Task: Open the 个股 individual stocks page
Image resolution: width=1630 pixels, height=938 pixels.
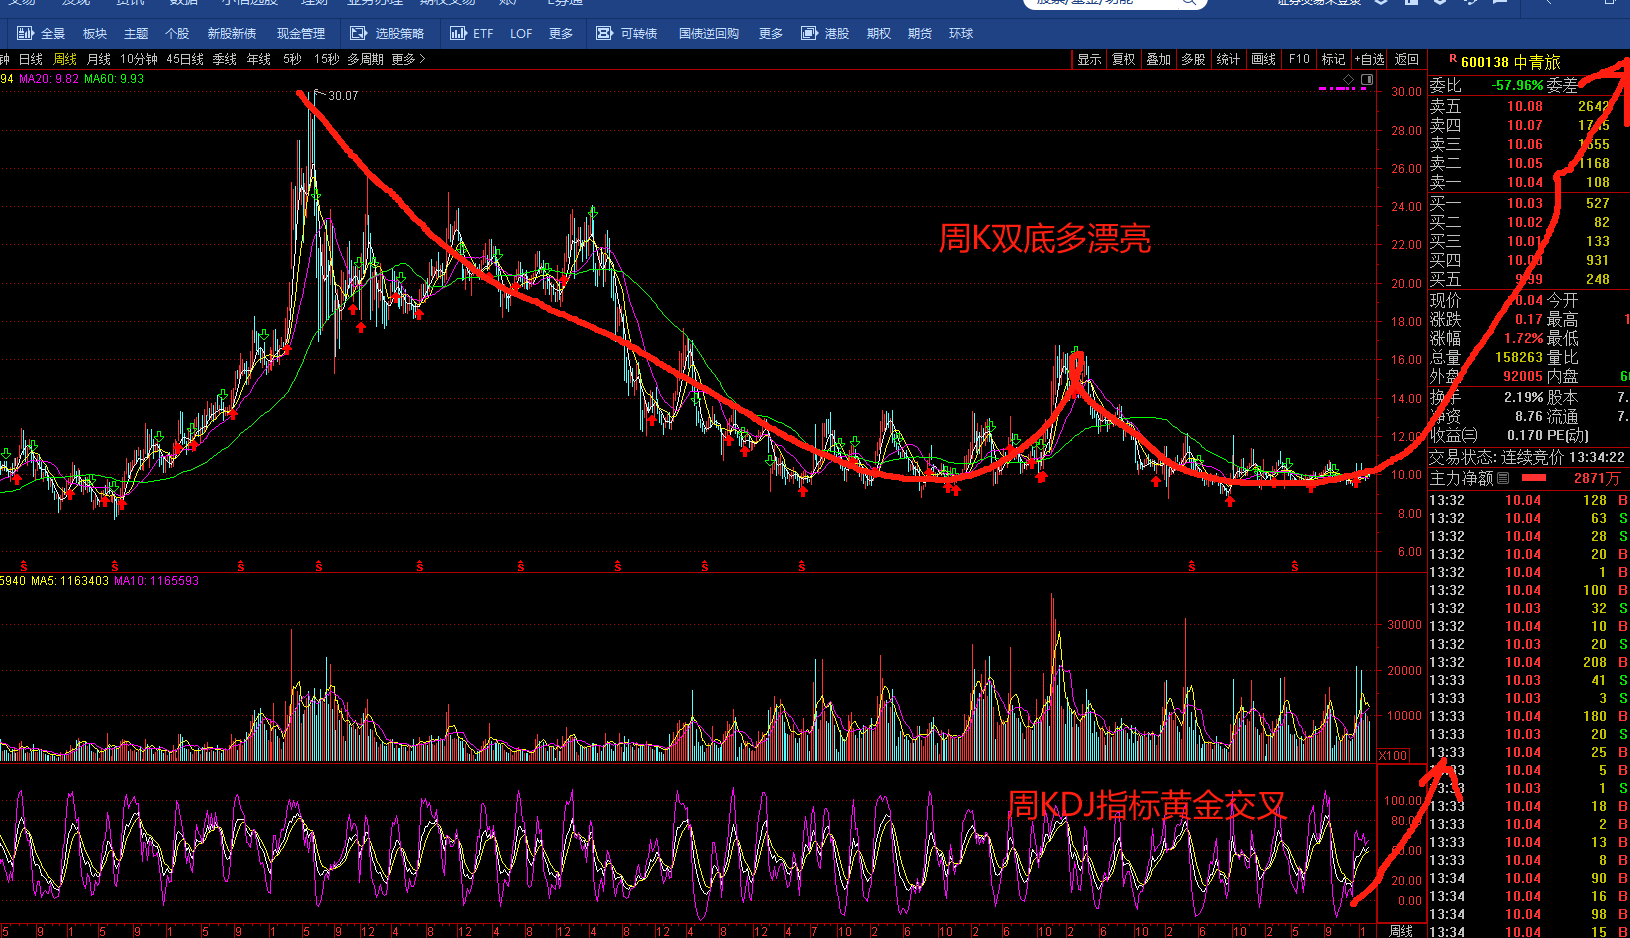Action: (177, 33)
